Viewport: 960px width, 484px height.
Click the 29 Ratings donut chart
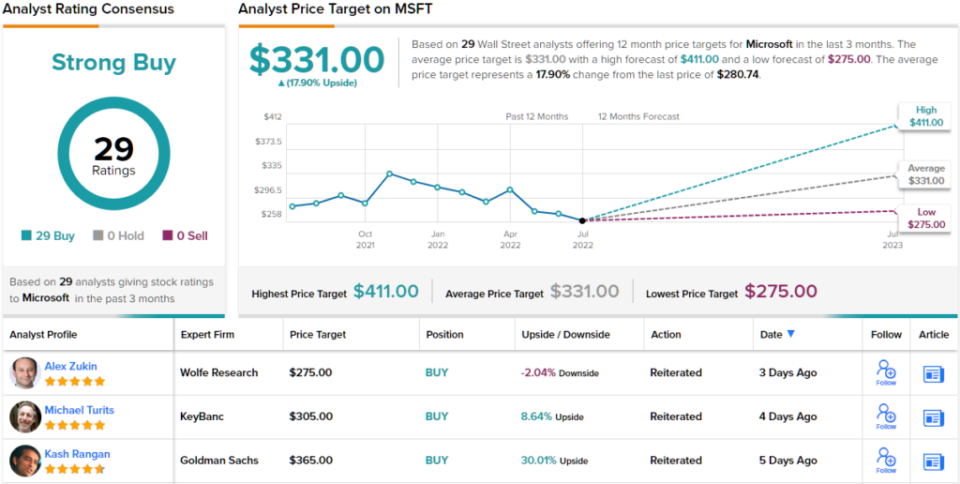[113, 156]
